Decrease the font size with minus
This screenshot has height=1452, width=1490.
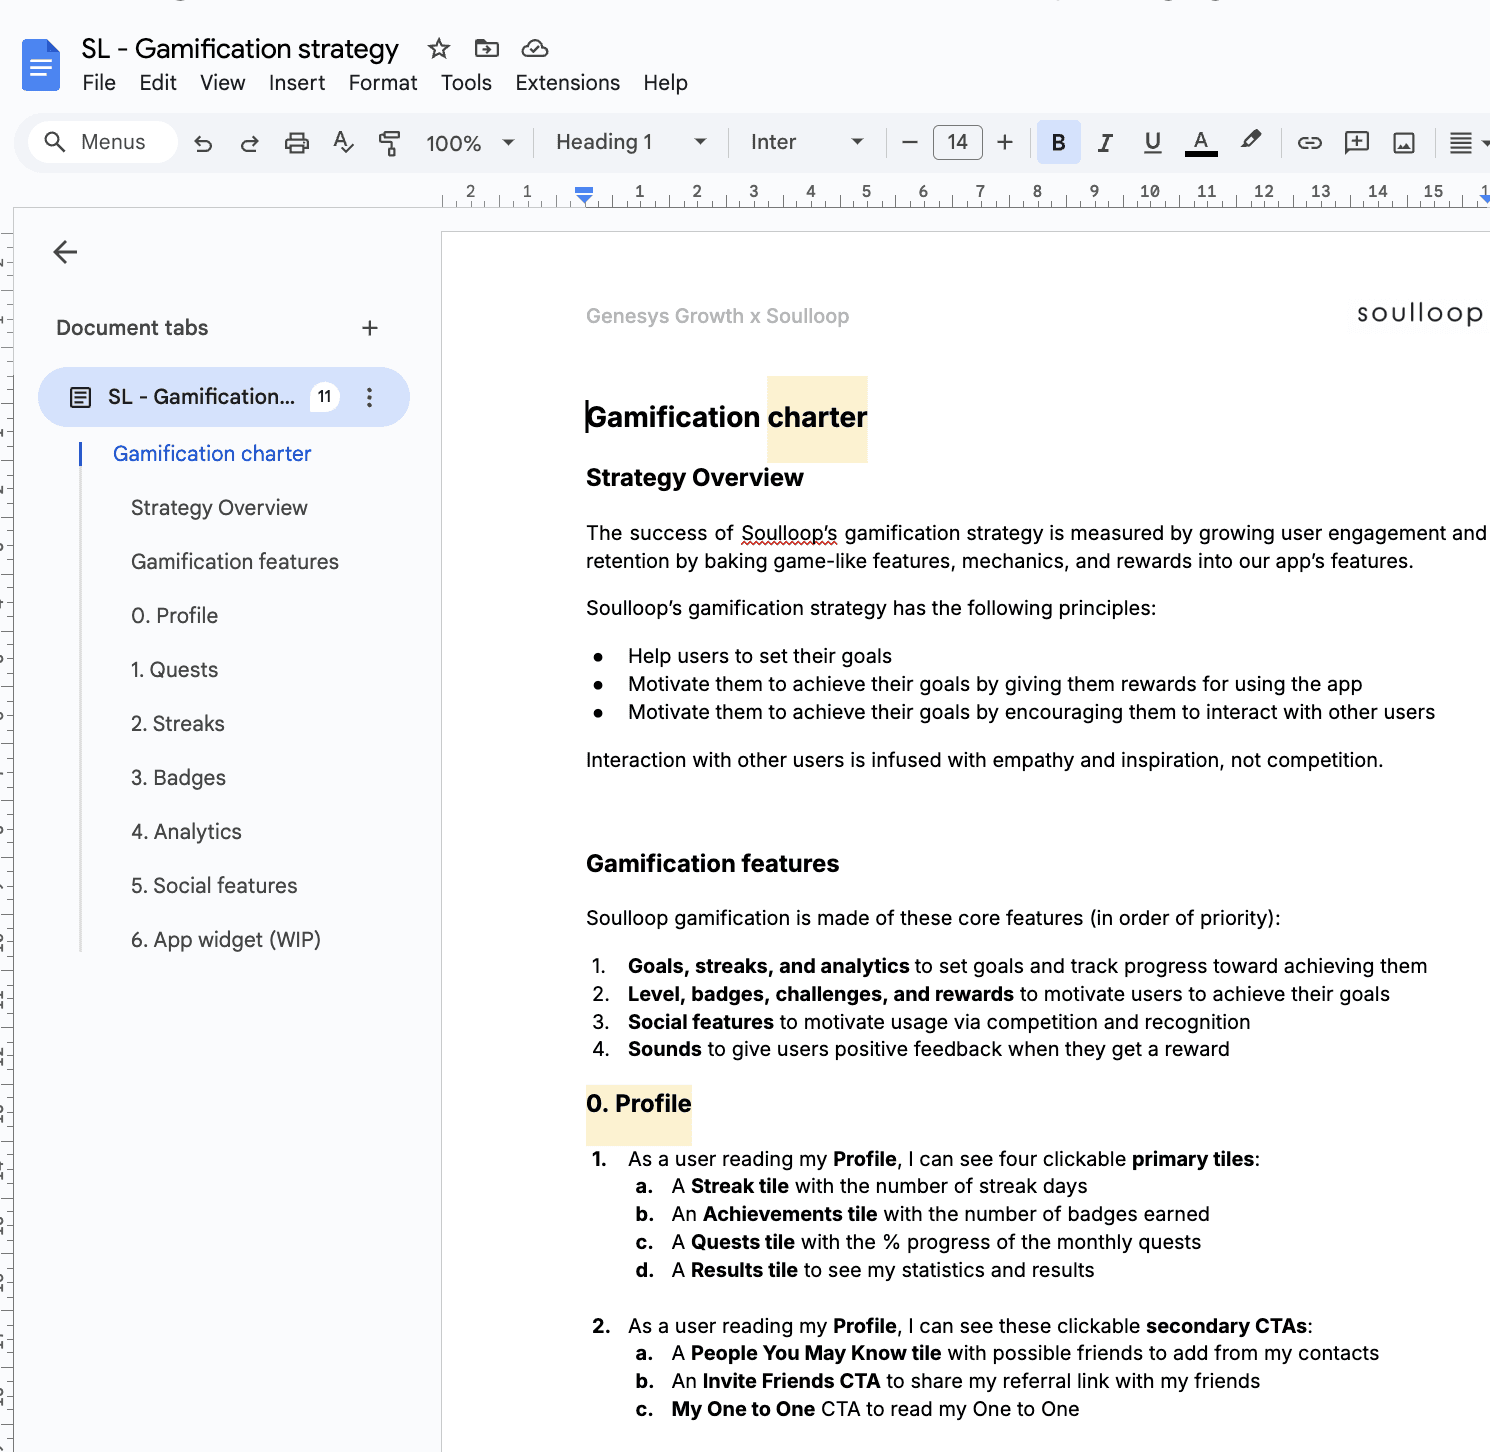(x=910, y=142)
